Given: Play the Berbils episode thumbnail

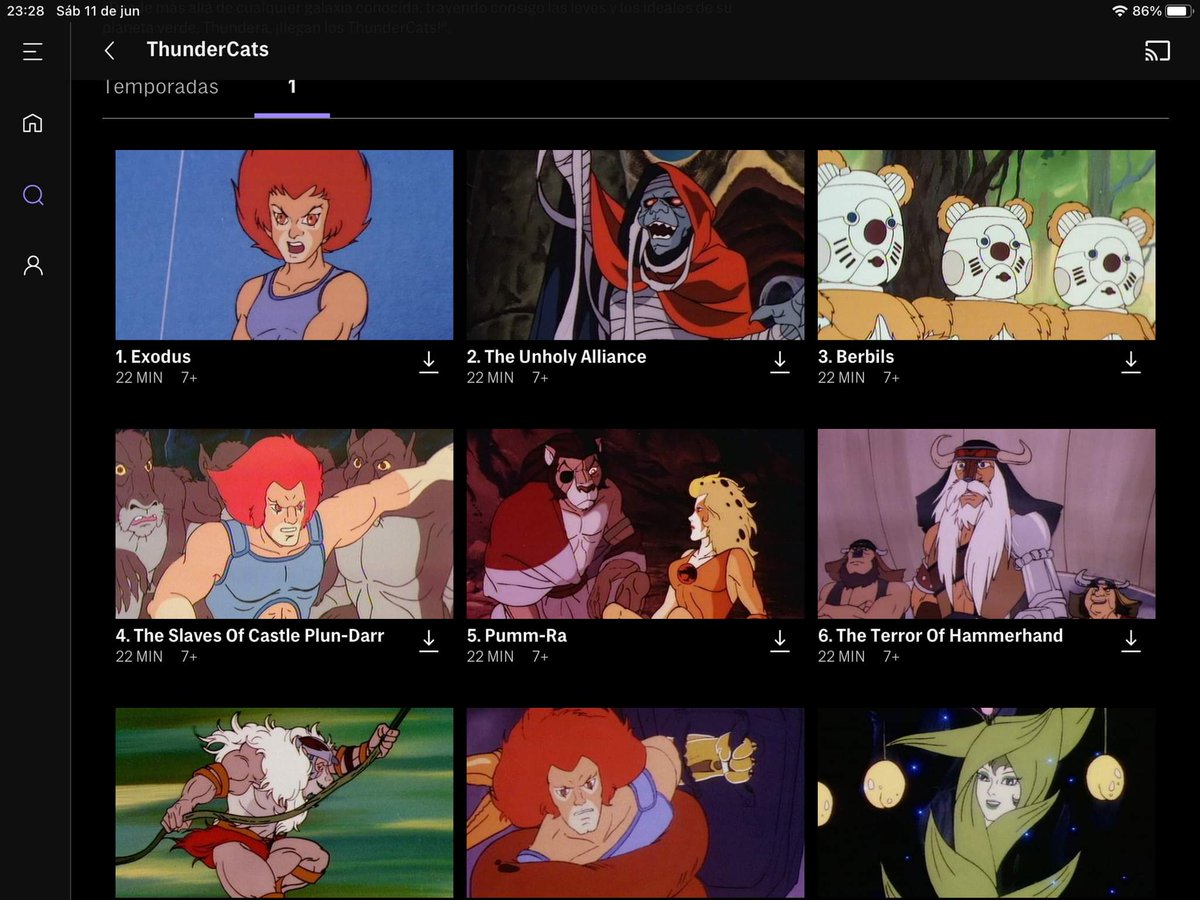Looking at the screenshot, I should pos(986,245).
